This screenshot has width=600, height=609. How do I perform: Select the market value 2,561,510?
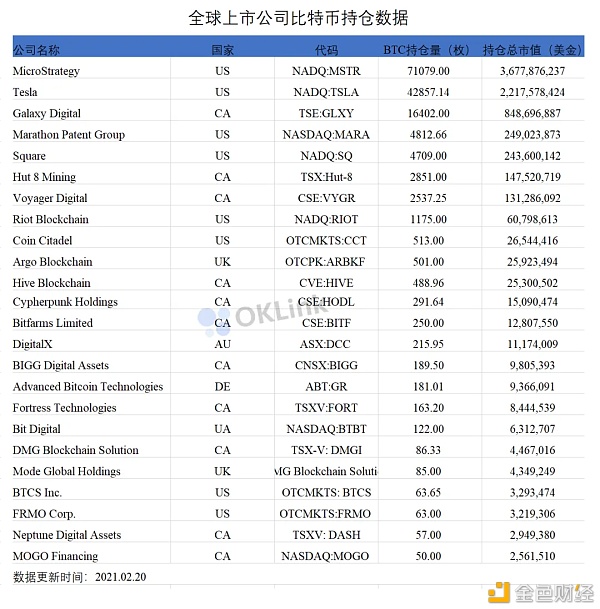[532, 556]
